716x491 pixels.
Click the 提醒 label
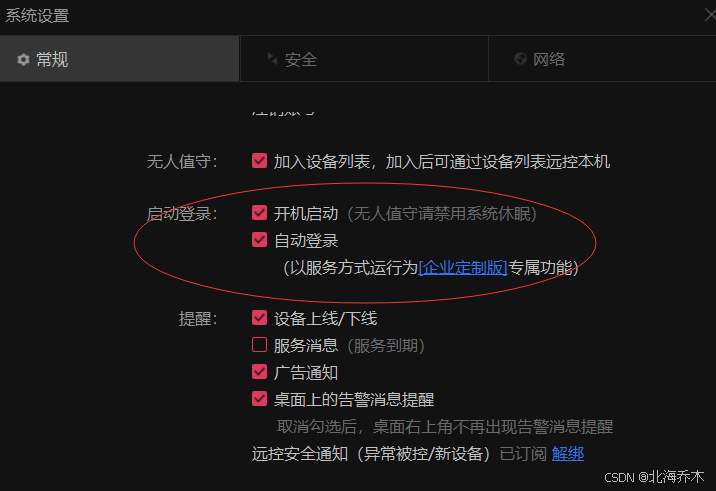coord(198,318)
